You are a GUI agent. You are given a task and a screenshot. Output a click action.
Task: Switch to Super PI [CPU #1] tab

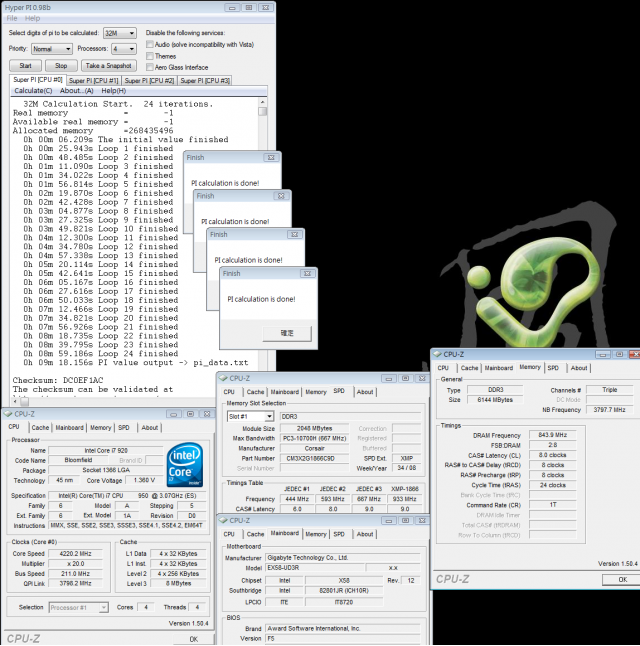[94, 81]
